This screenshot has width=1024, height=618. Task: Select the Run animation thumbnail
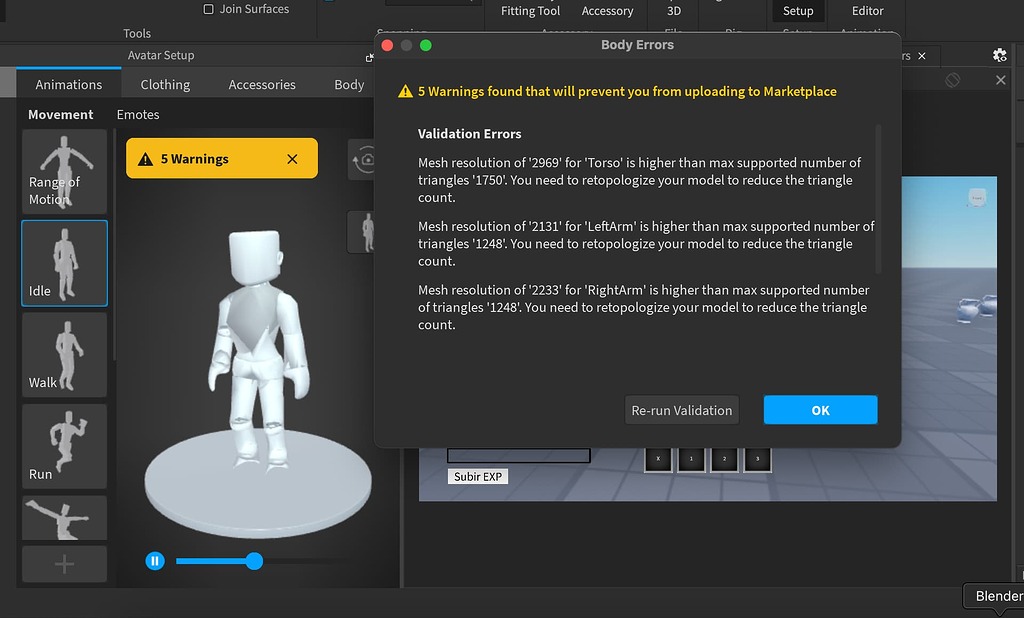[64, 446]
